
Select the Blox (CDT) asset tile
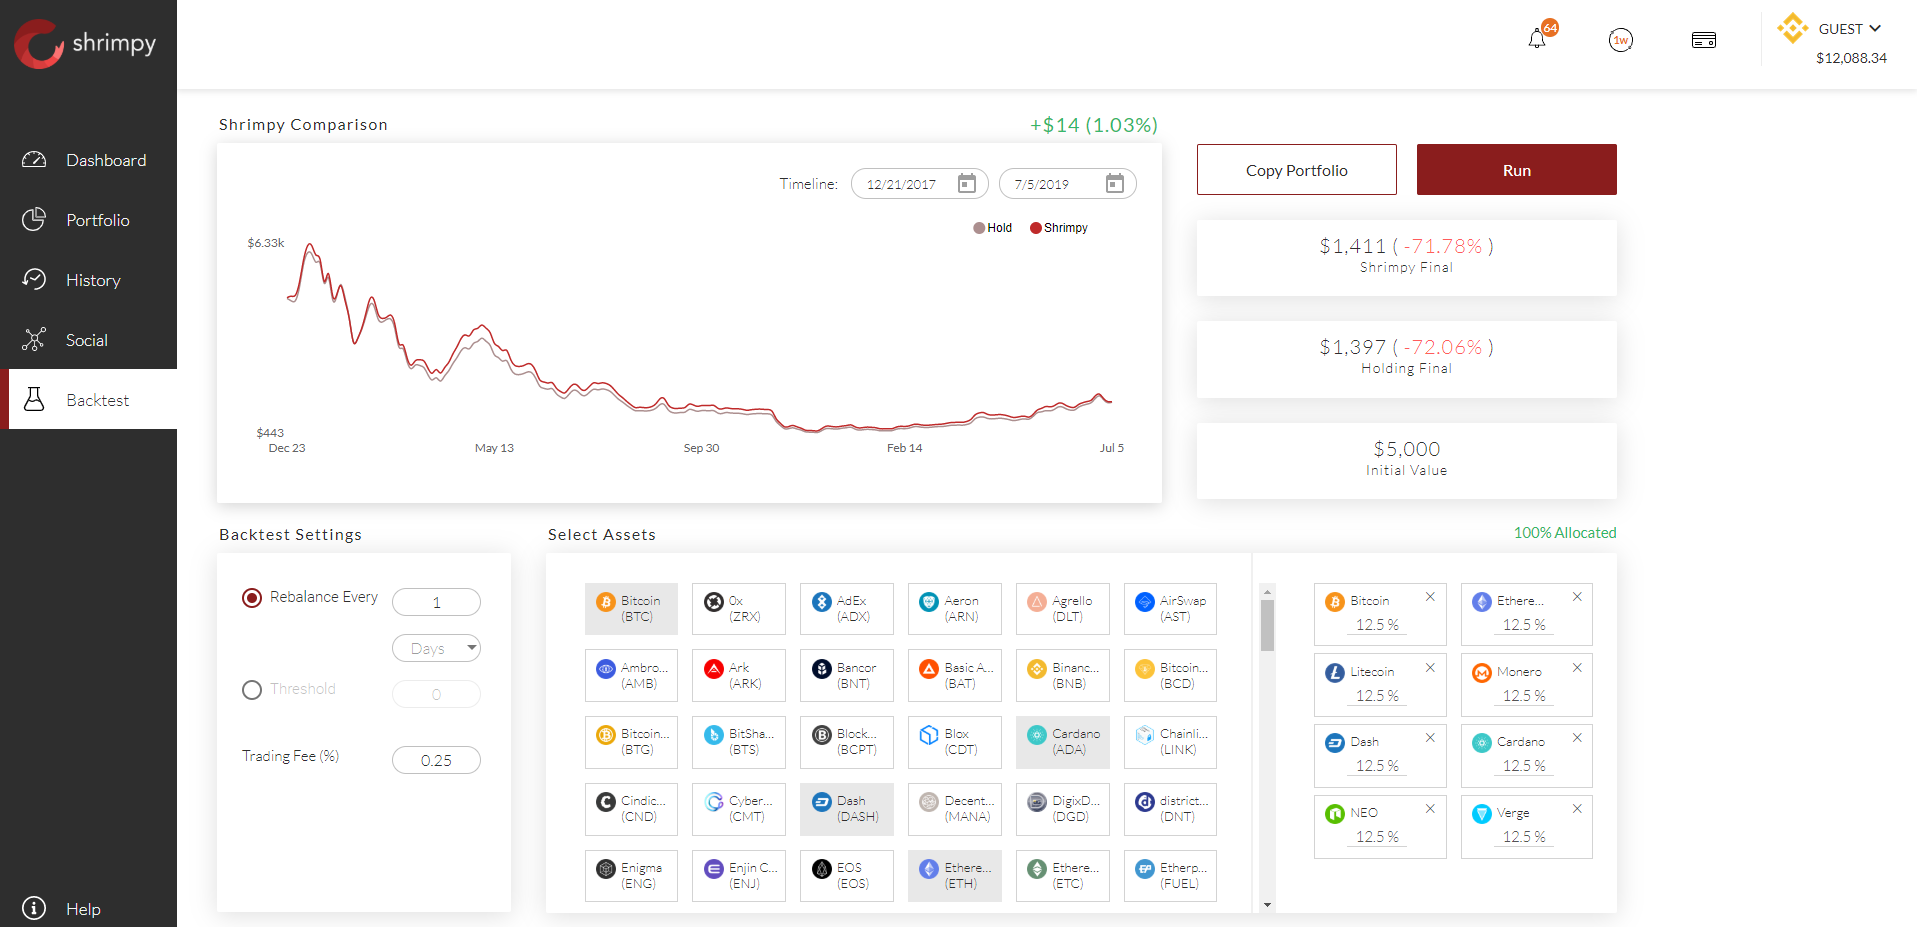(955, 742)
